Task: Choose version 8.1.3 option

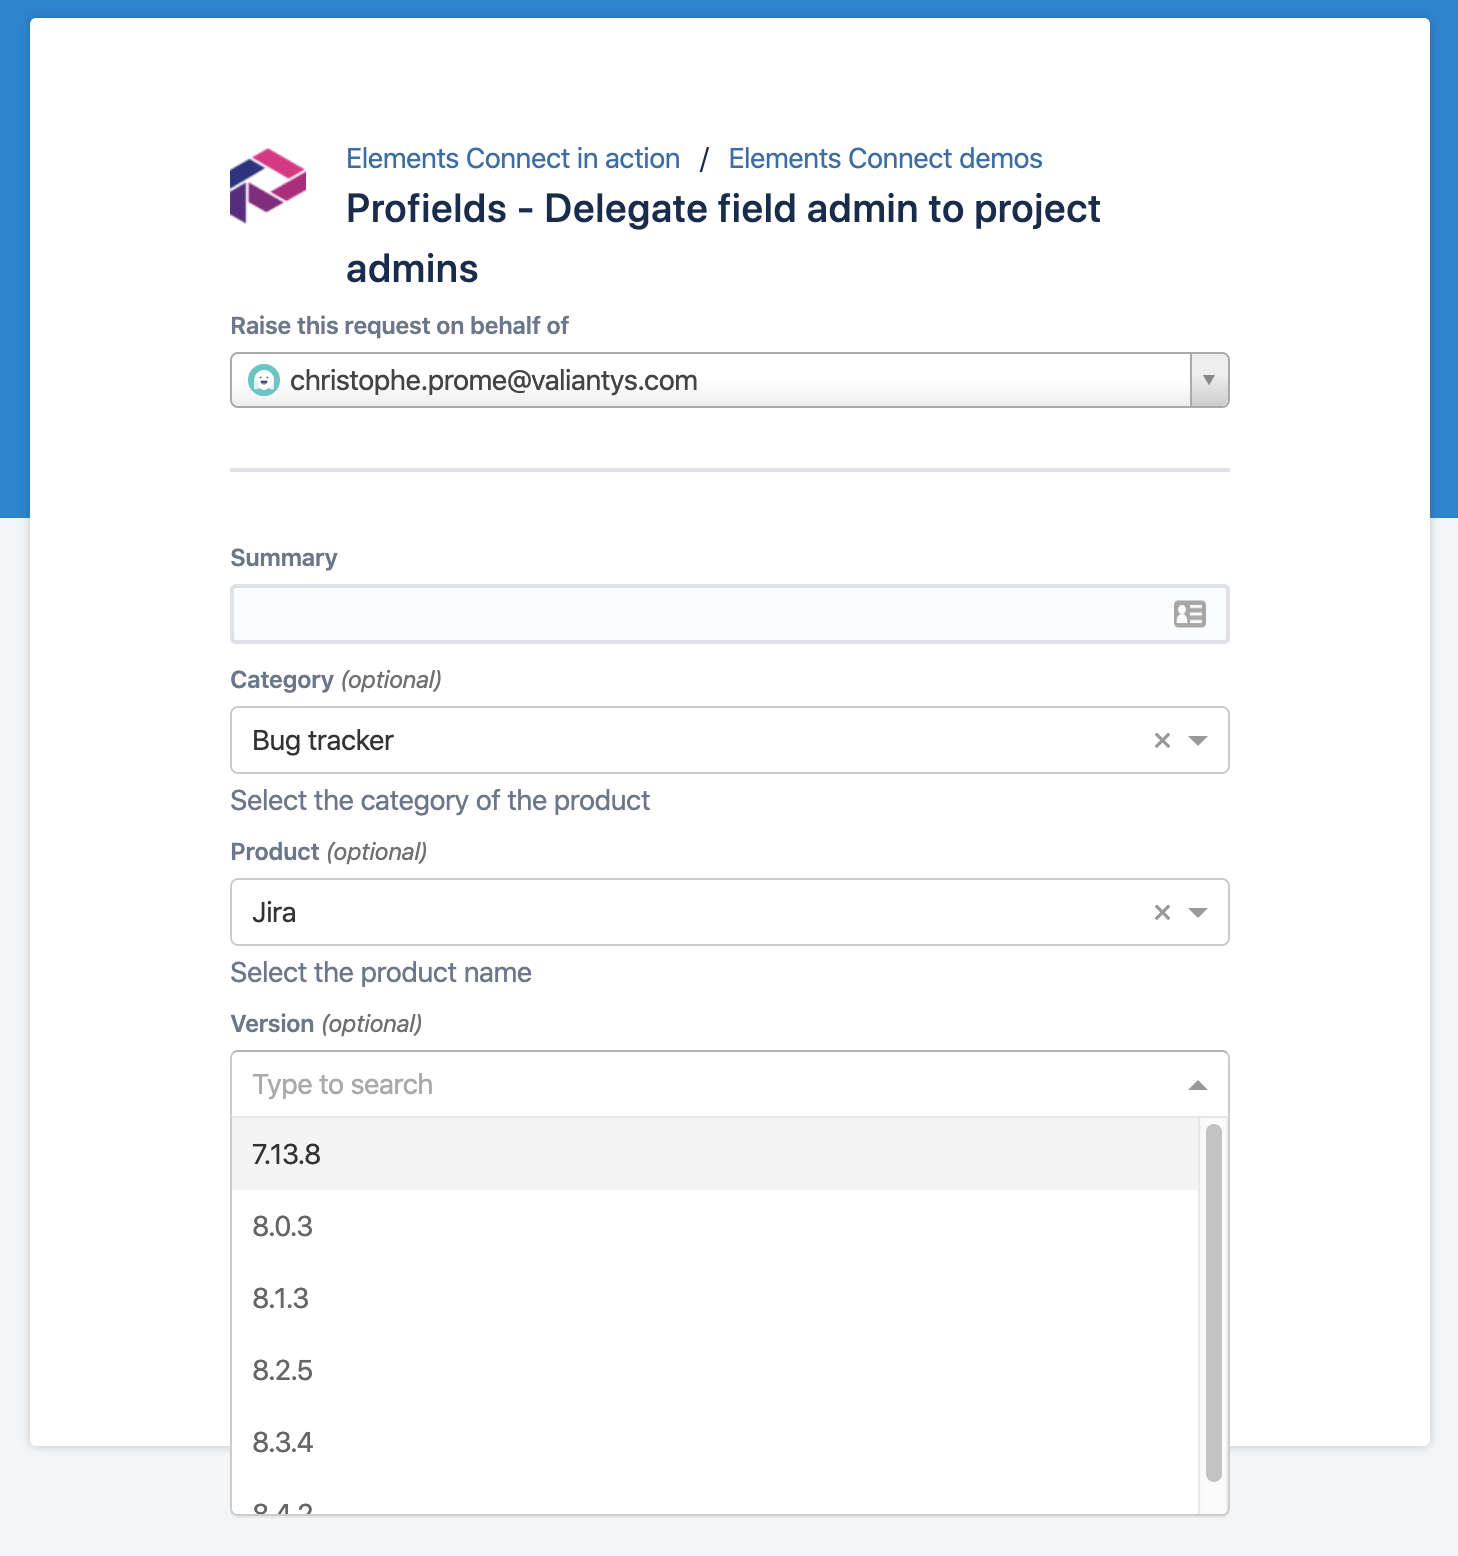Action: click(281, 1299)
